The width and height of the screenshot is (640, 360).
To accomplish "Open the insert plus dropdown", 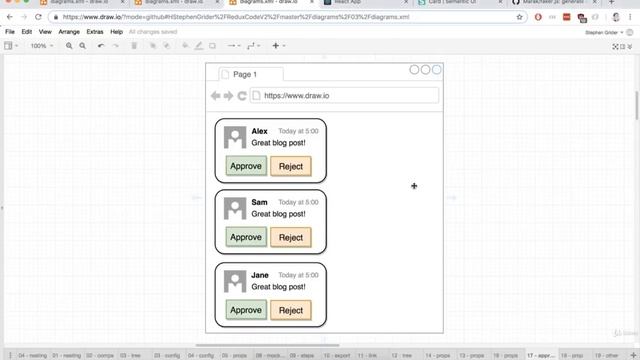I will pos(278,46).
